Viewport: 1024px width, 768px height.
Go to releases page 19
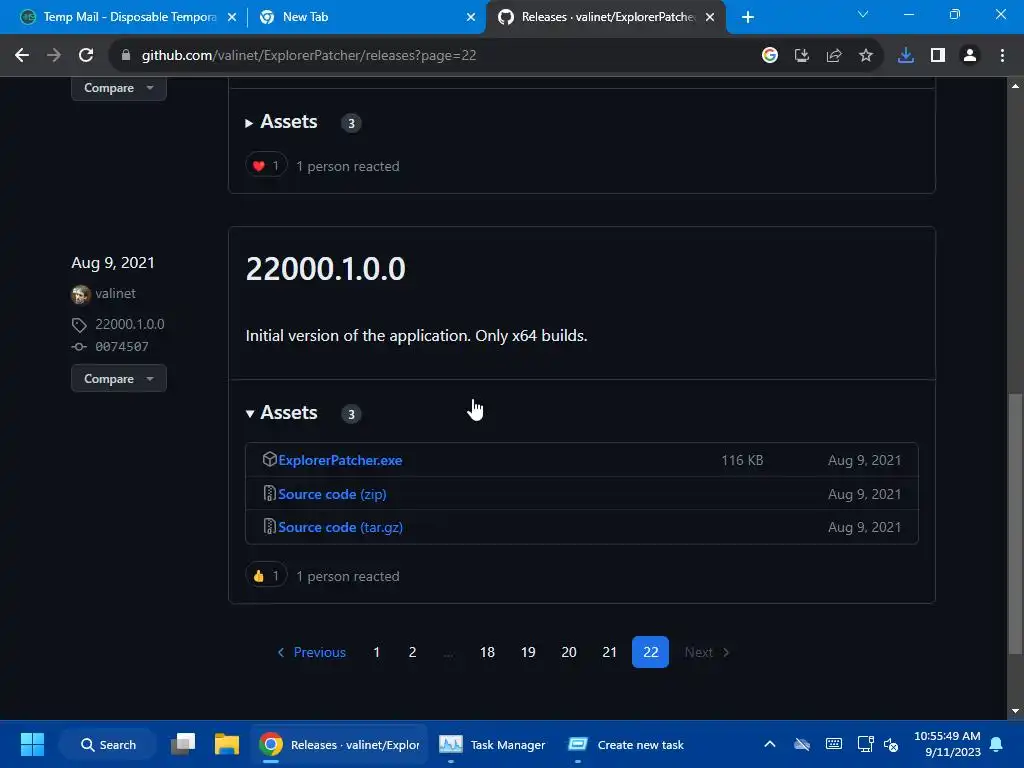pos(528,652)
